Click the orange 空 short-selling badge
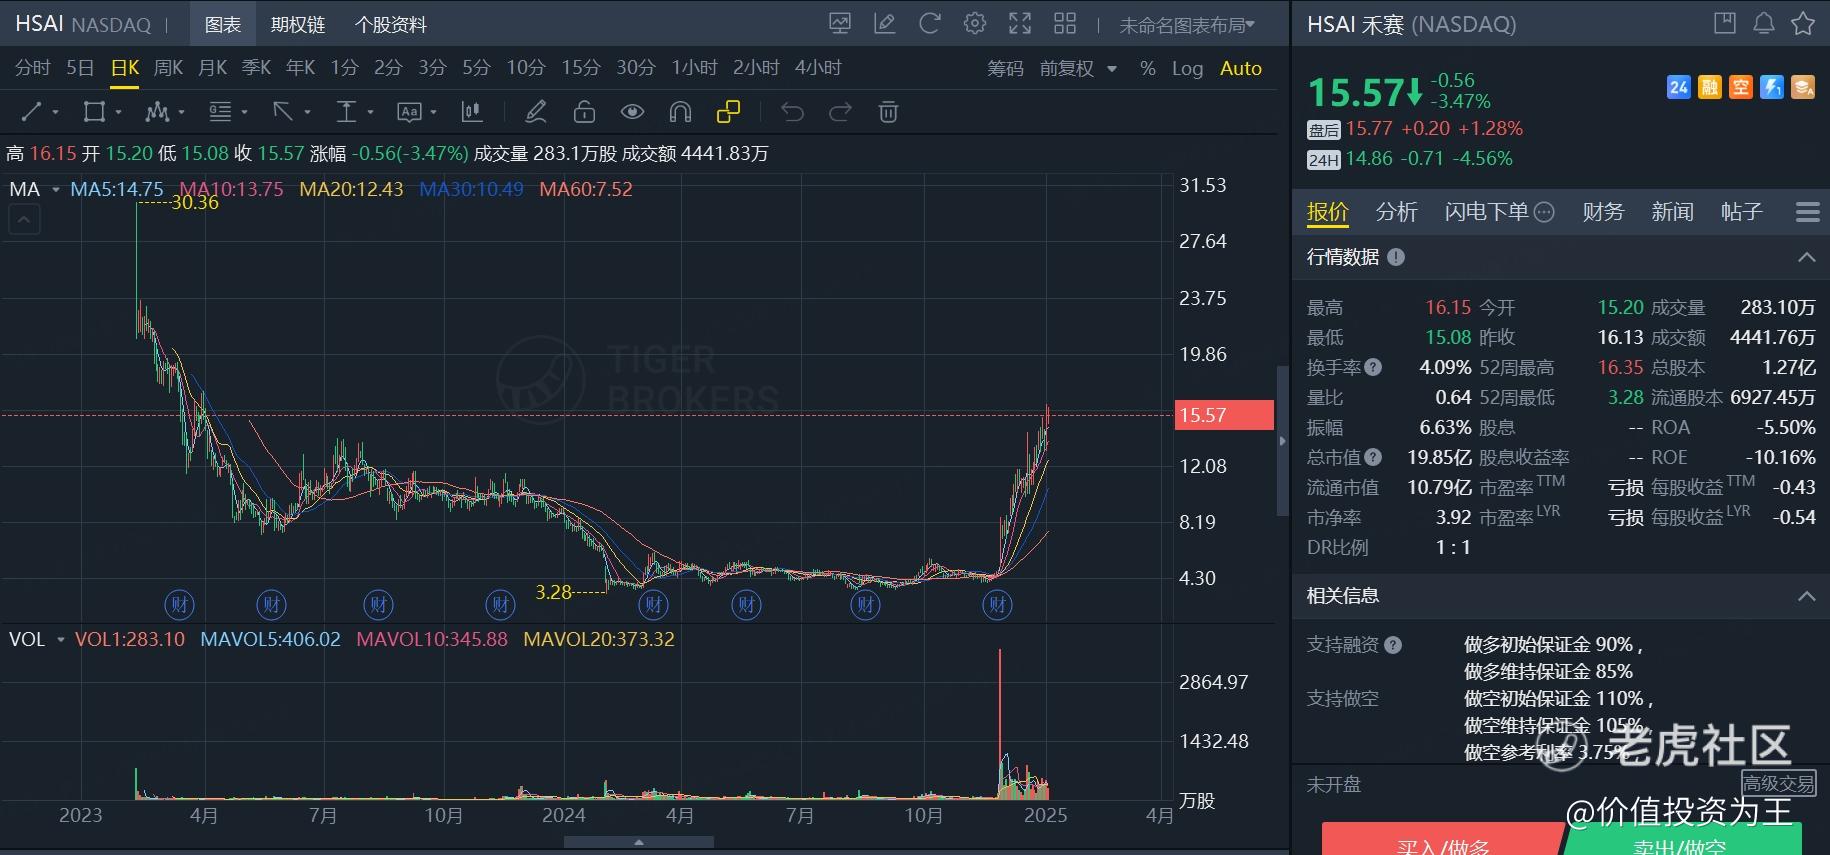This screenshot has height=855, width=1830. 1741,87
